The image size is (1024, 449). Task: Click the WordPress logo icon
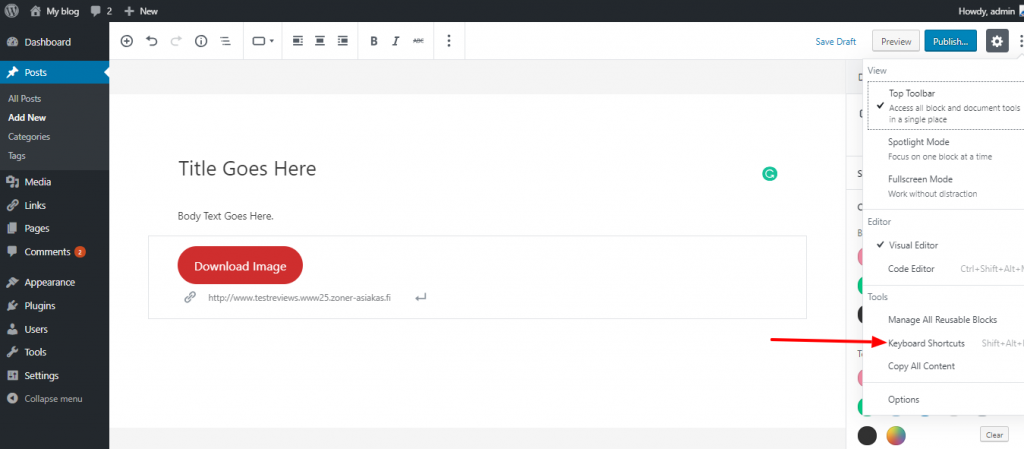pyautogui.click(x=12, y=10)
